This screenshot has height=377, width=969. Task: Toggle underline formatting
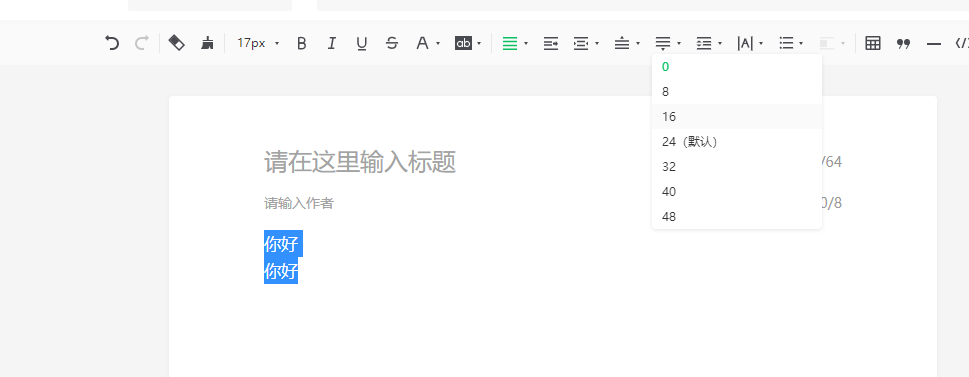tap(362, 43)
